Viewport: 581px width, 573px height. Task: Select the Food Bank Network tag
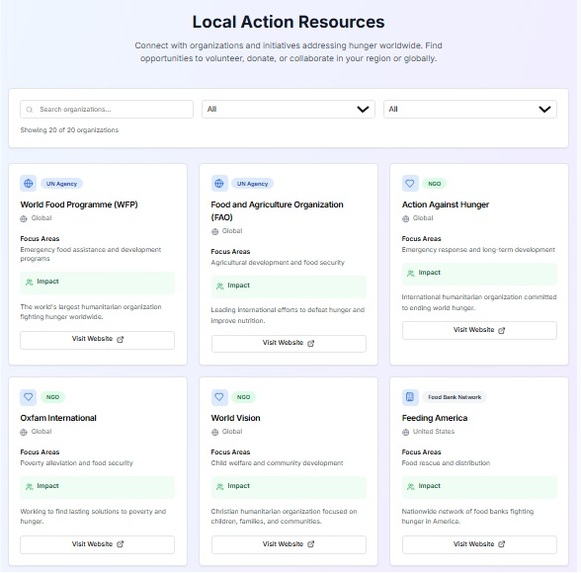point(455,397)
